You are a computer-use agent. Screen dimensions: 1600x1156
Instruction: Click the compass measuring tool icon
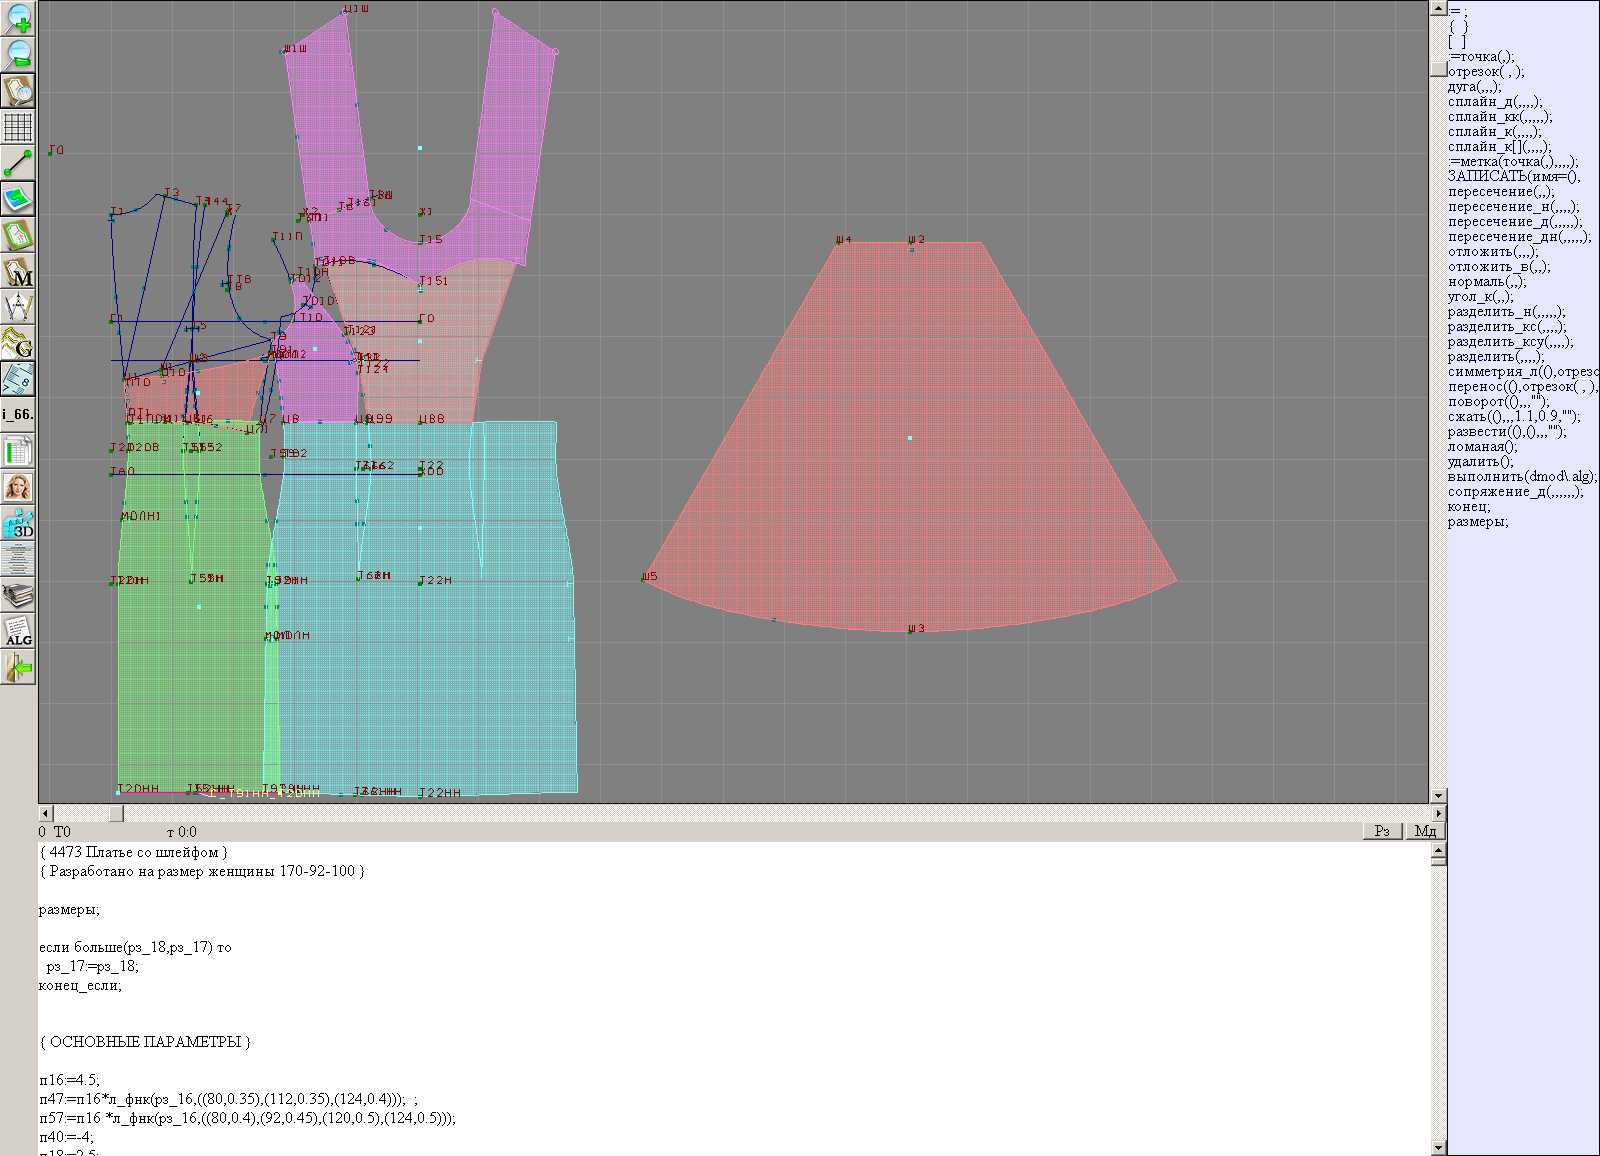point(18,307)
